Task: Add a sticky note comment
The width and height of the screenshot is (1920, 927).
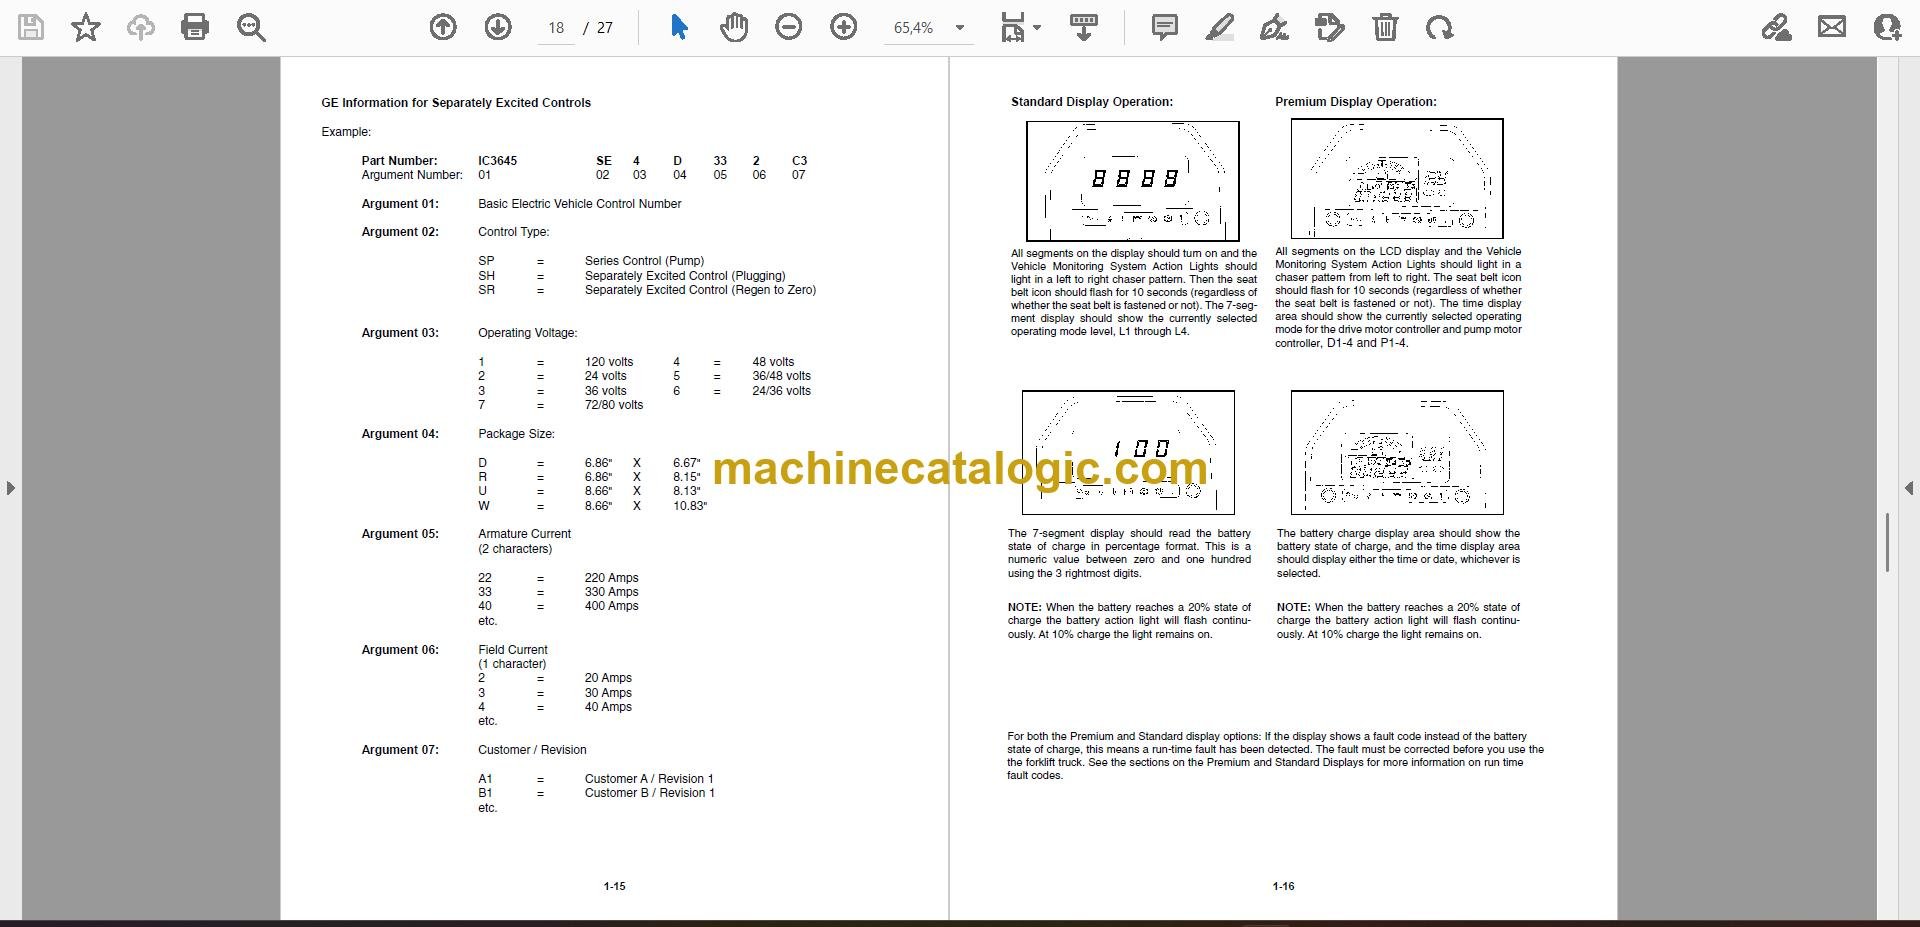Action: coord(1165,27)
